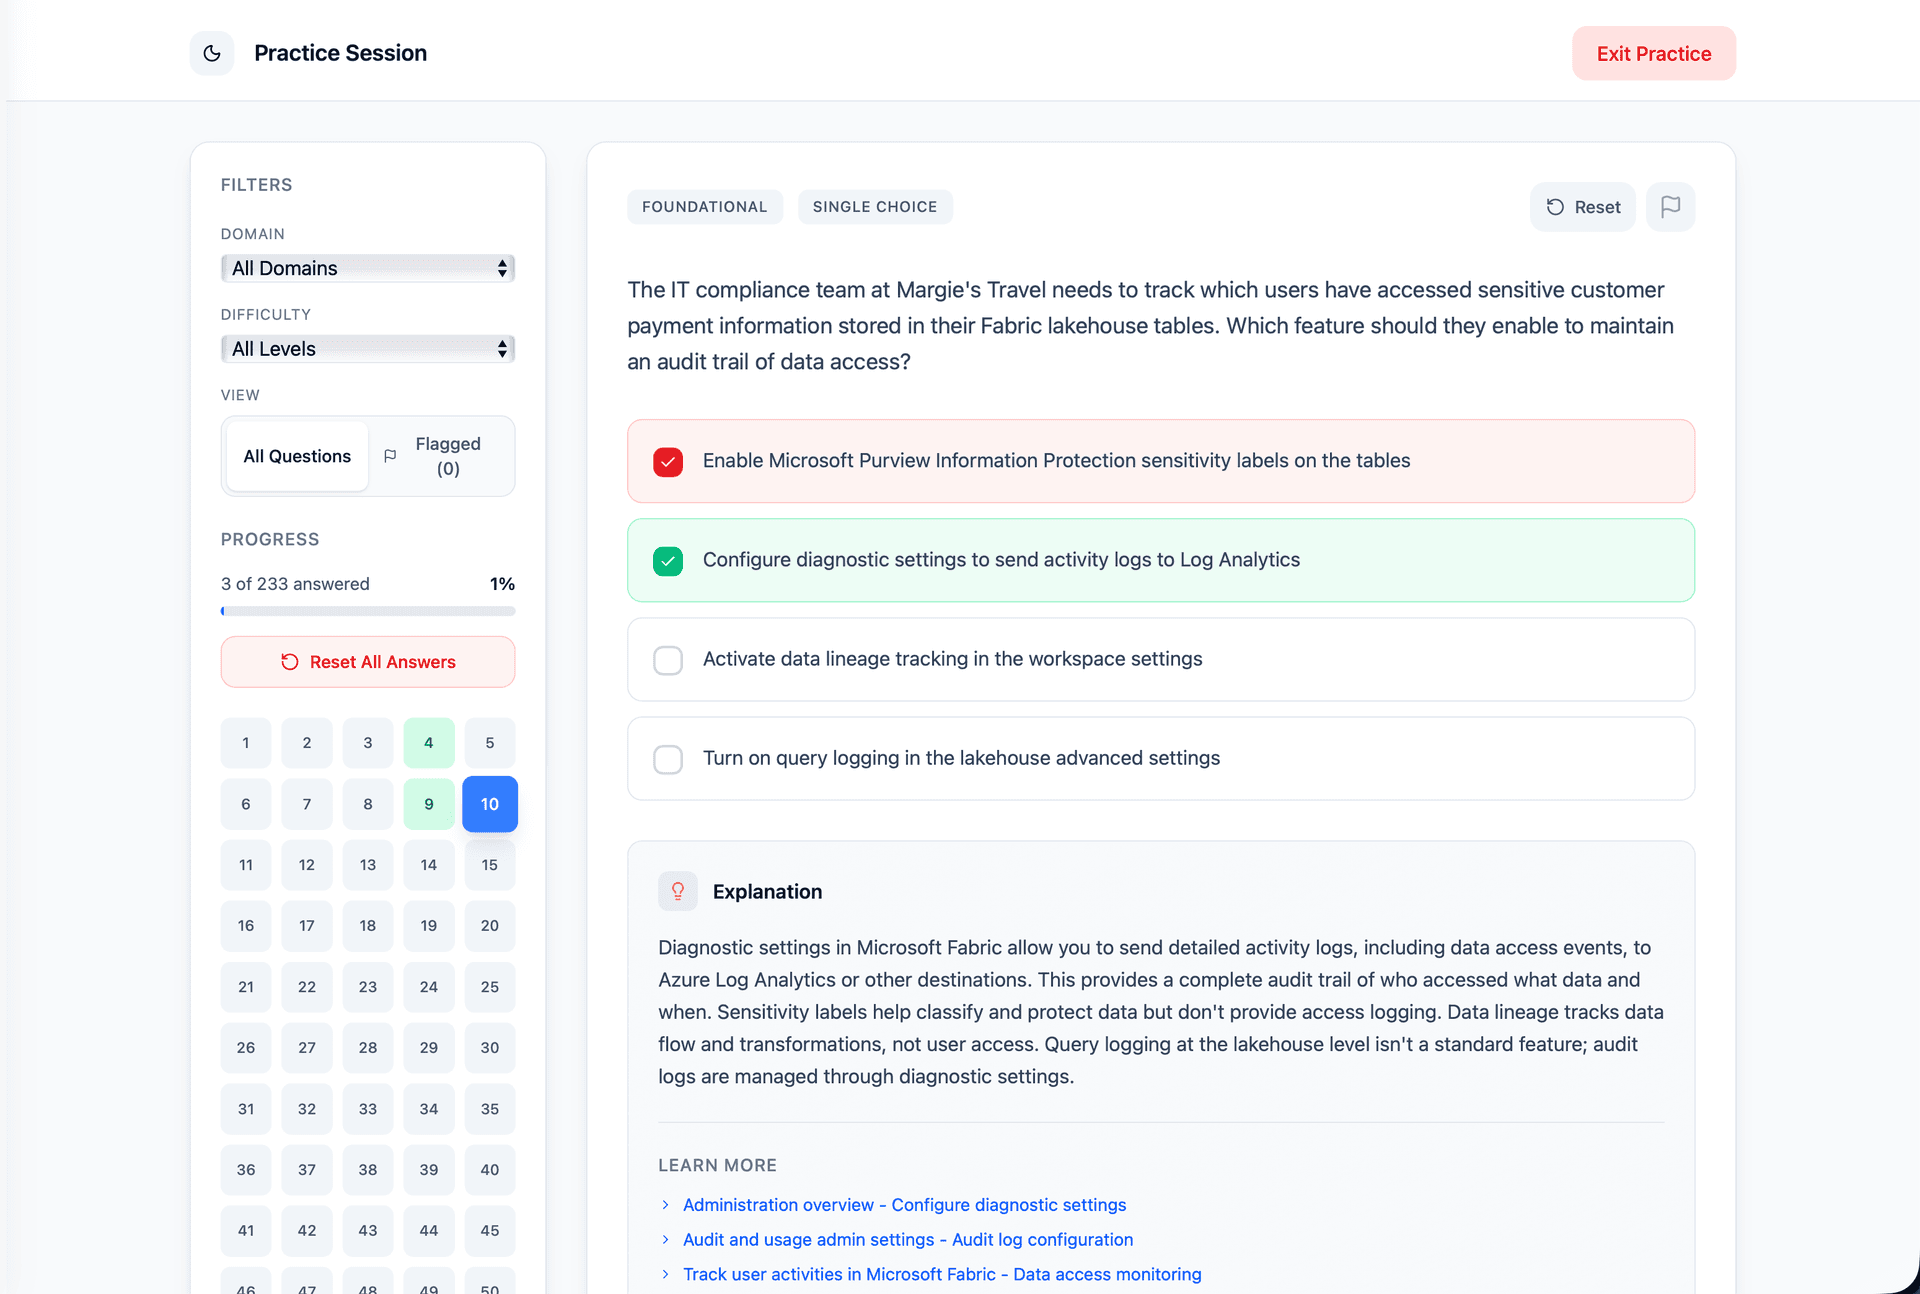Check the Turn on query logging option
The width and height of the screenshot is (1920, 1294).
click(x=668, y=759)
